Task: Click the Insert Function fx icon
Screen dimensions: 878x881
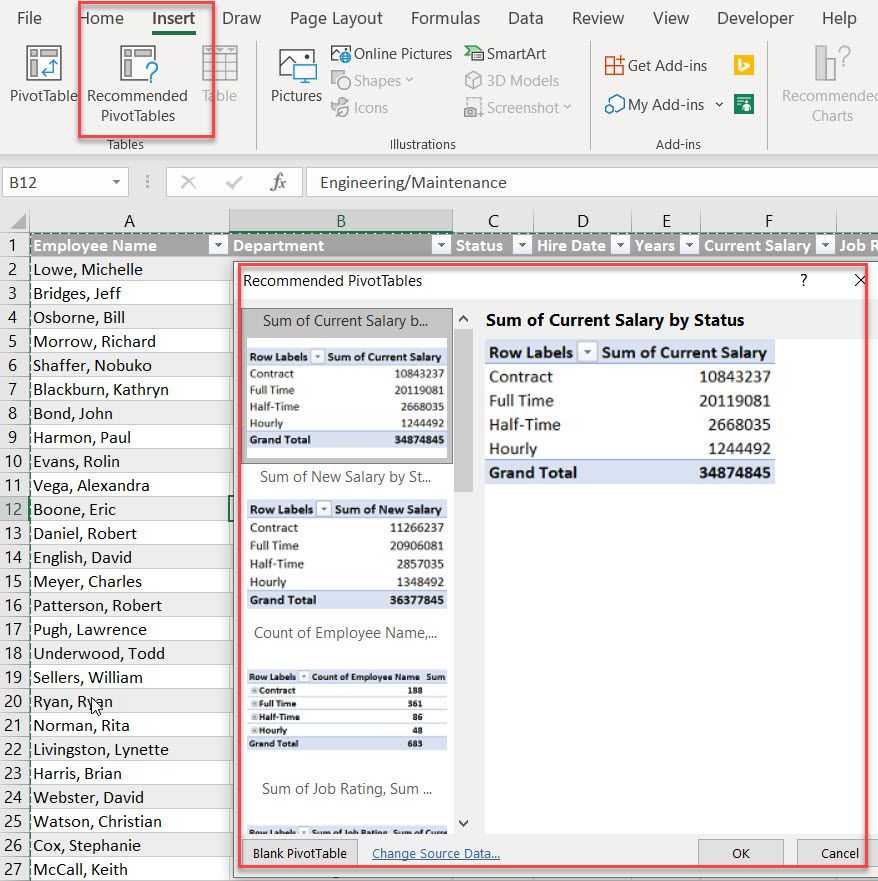Action: coord(278,182)
